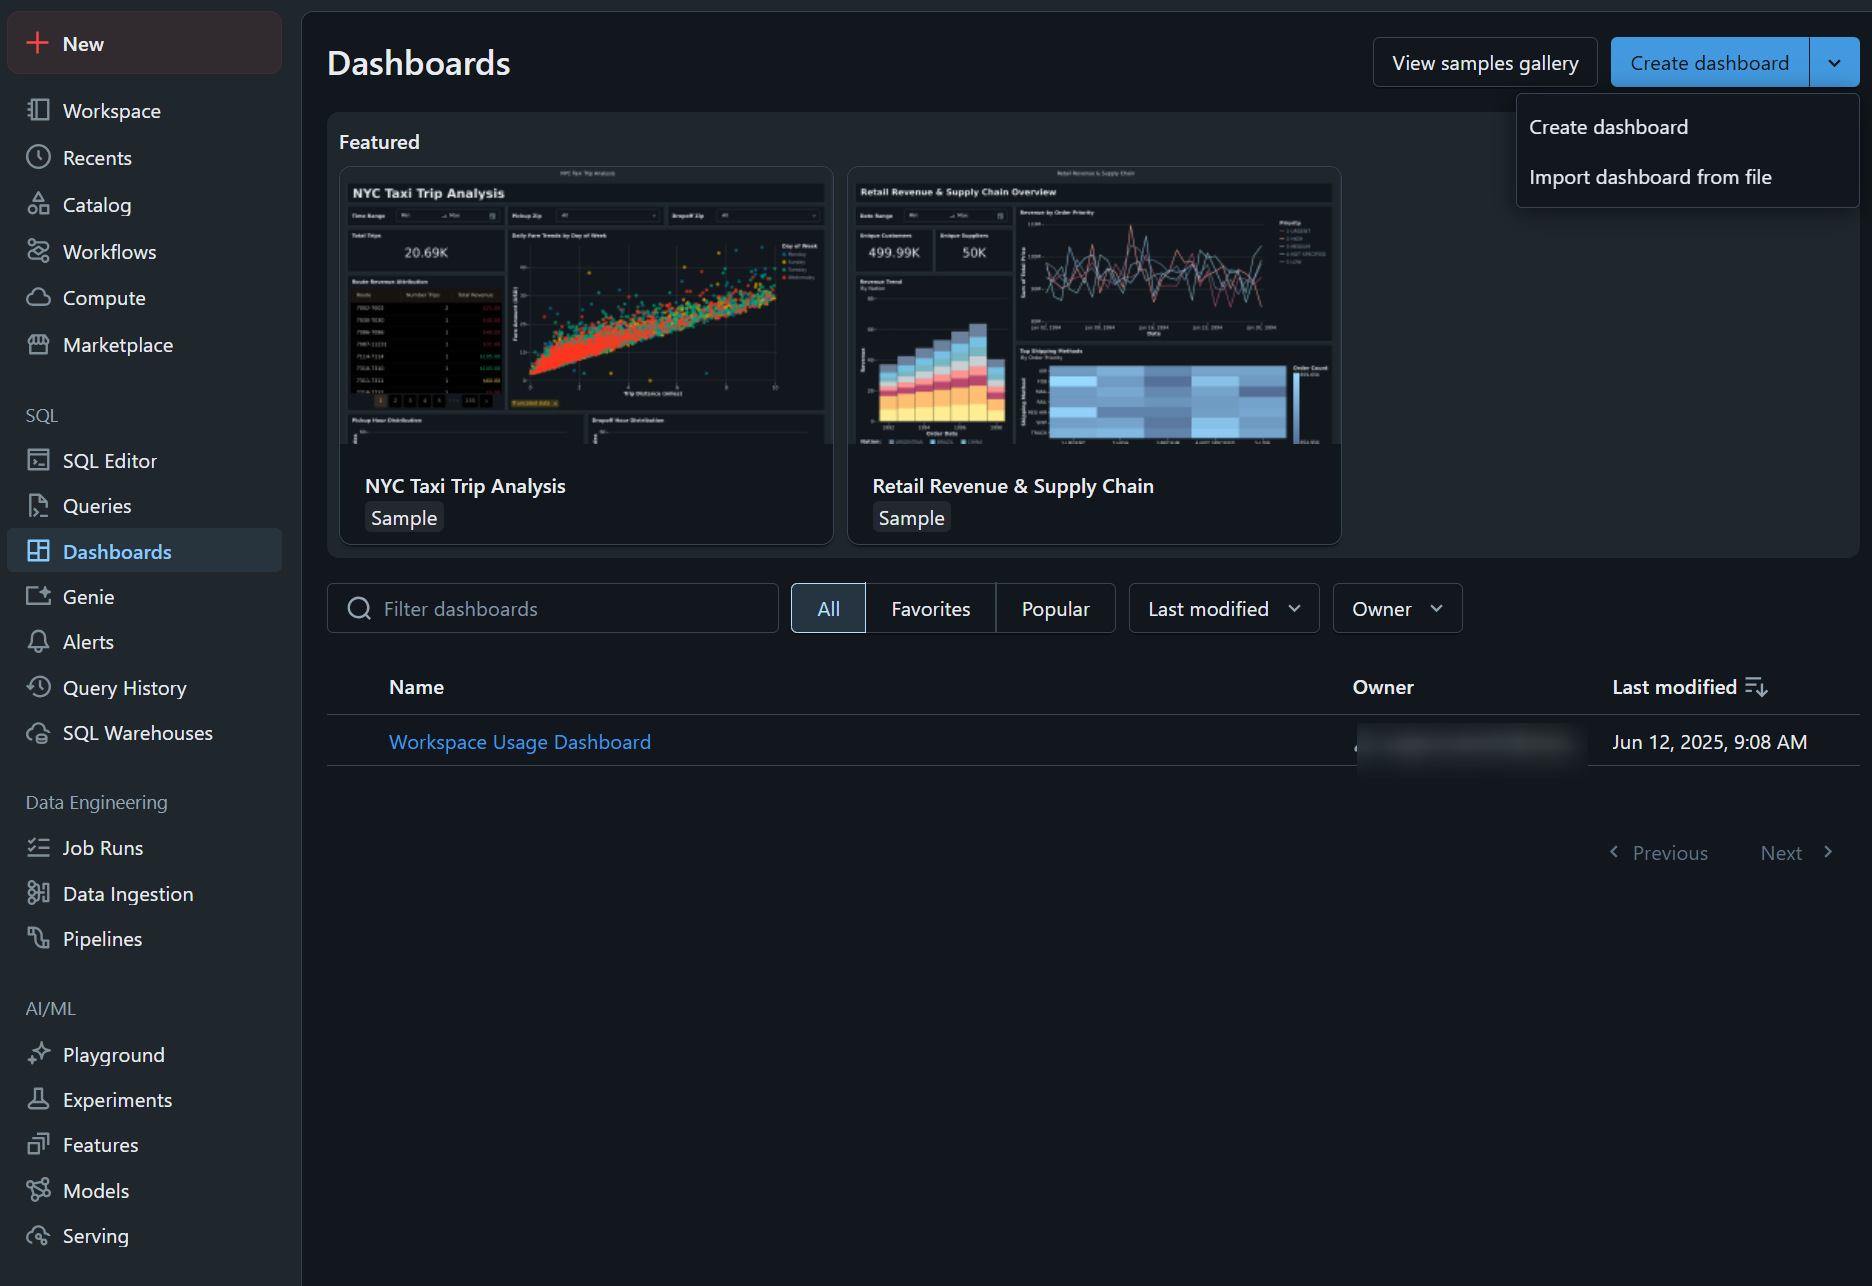
Task: Click the blue Create dashboard button
Action: coord(1709,63)
